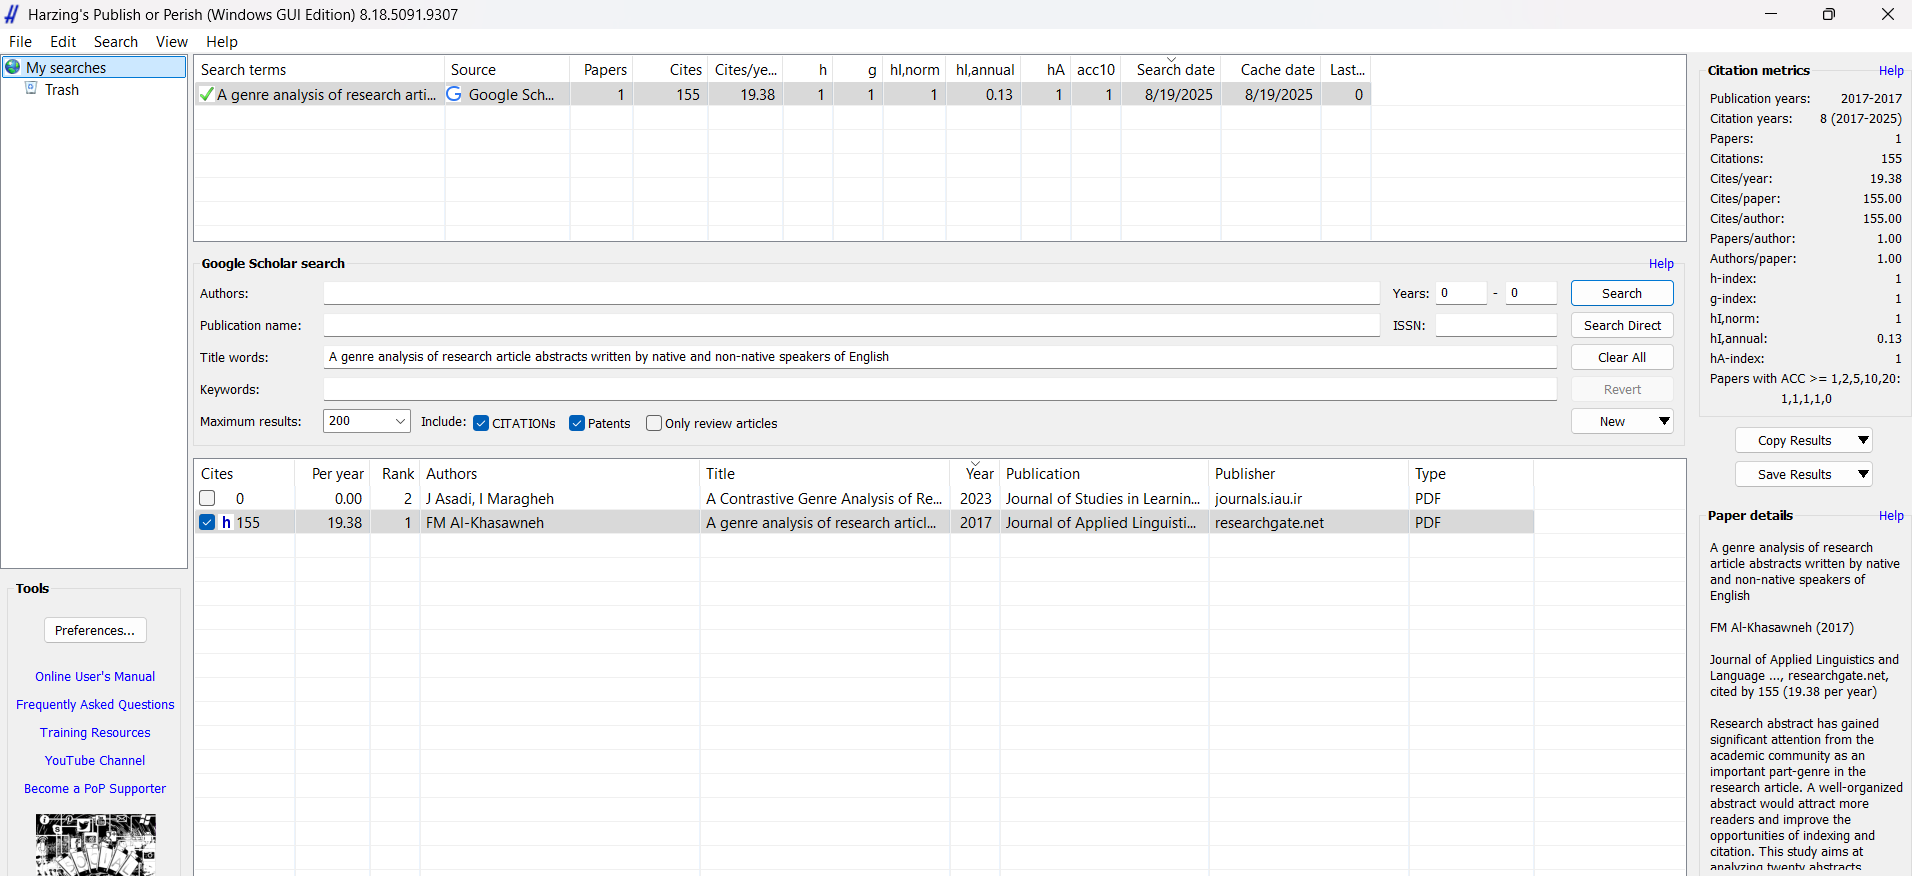Select the 'A genre analysis of research arti...' search row

(x=782, y=94)
